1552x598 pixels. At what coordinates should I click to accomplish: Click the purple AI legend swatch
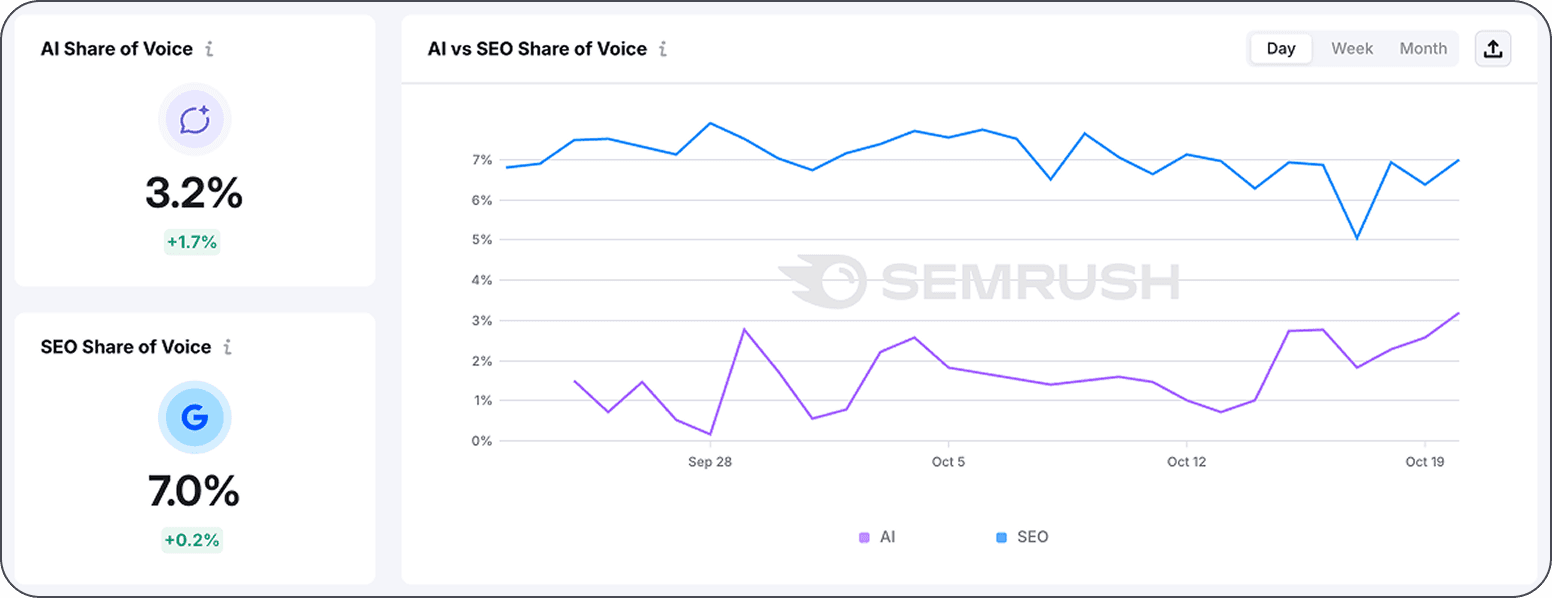click(864, 538)
